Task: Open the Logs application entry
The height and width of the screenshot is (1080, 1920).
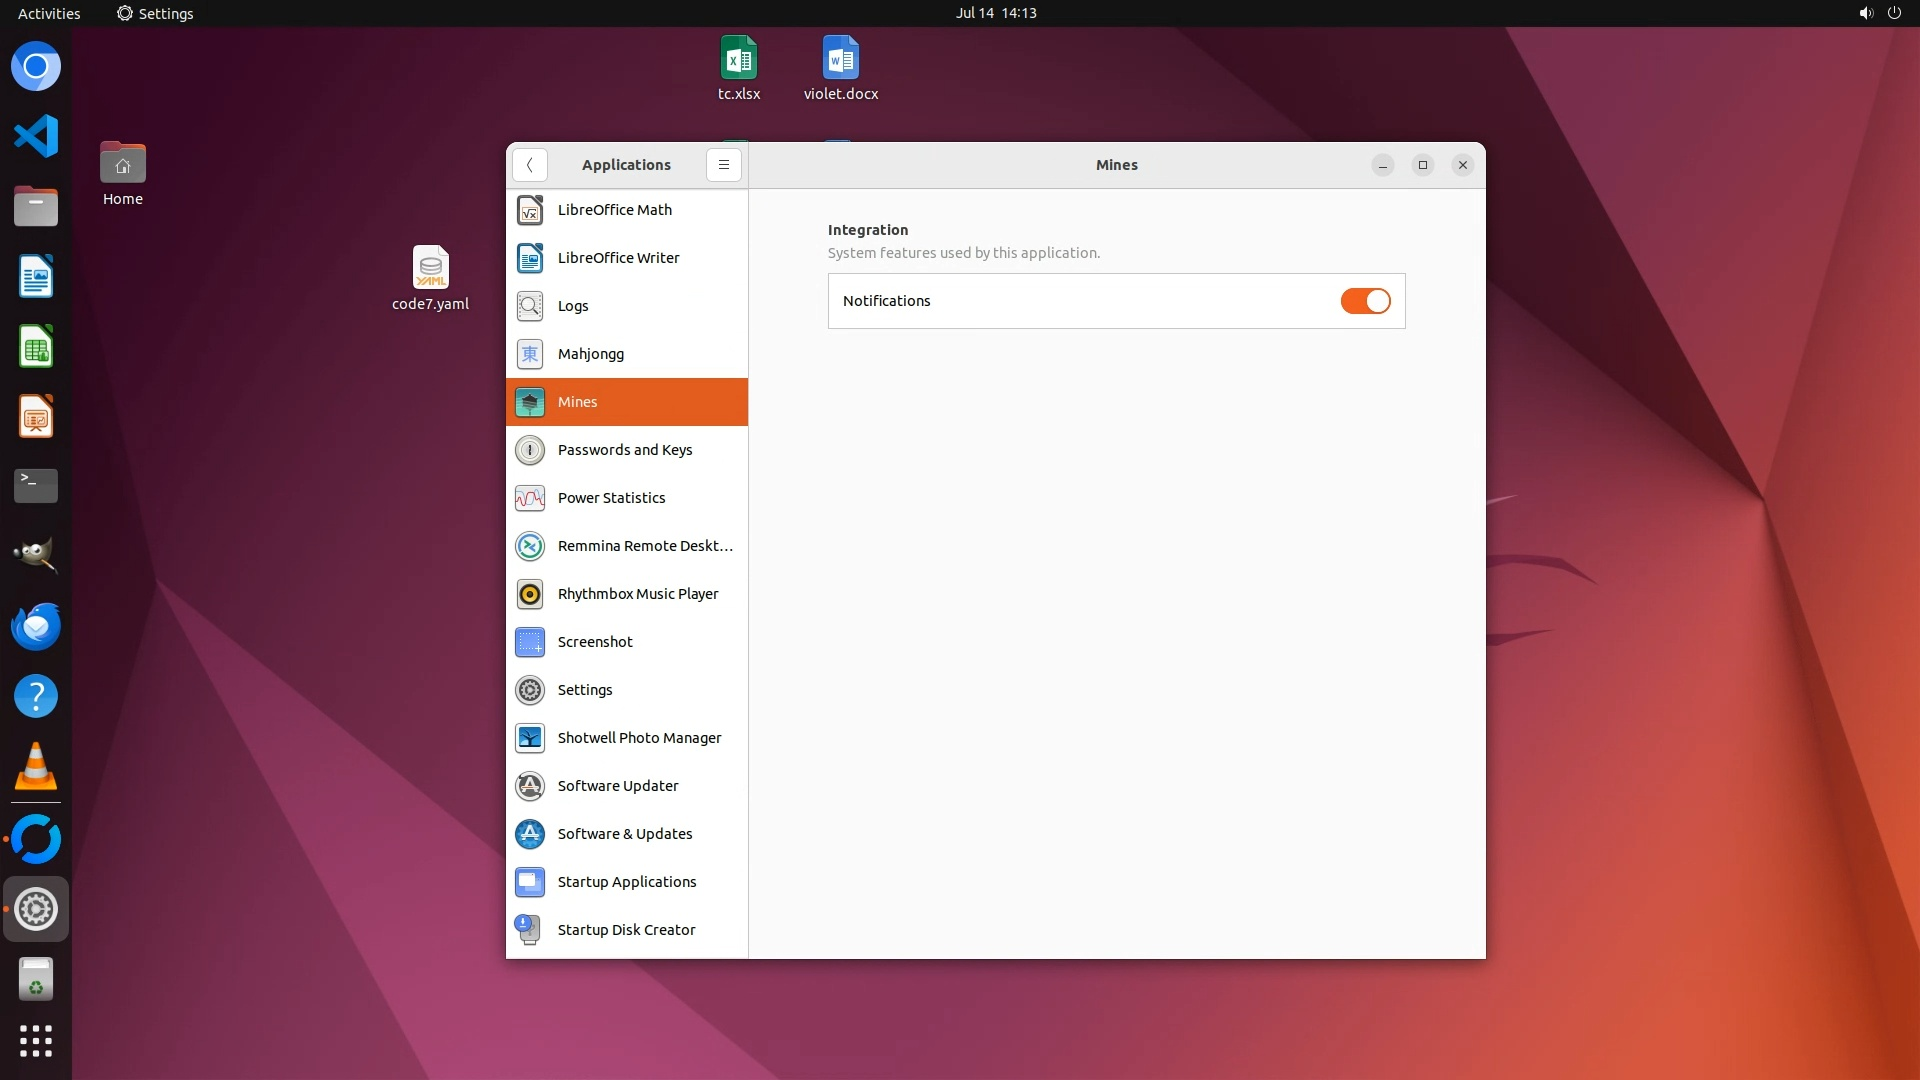Action: [626, 306]
